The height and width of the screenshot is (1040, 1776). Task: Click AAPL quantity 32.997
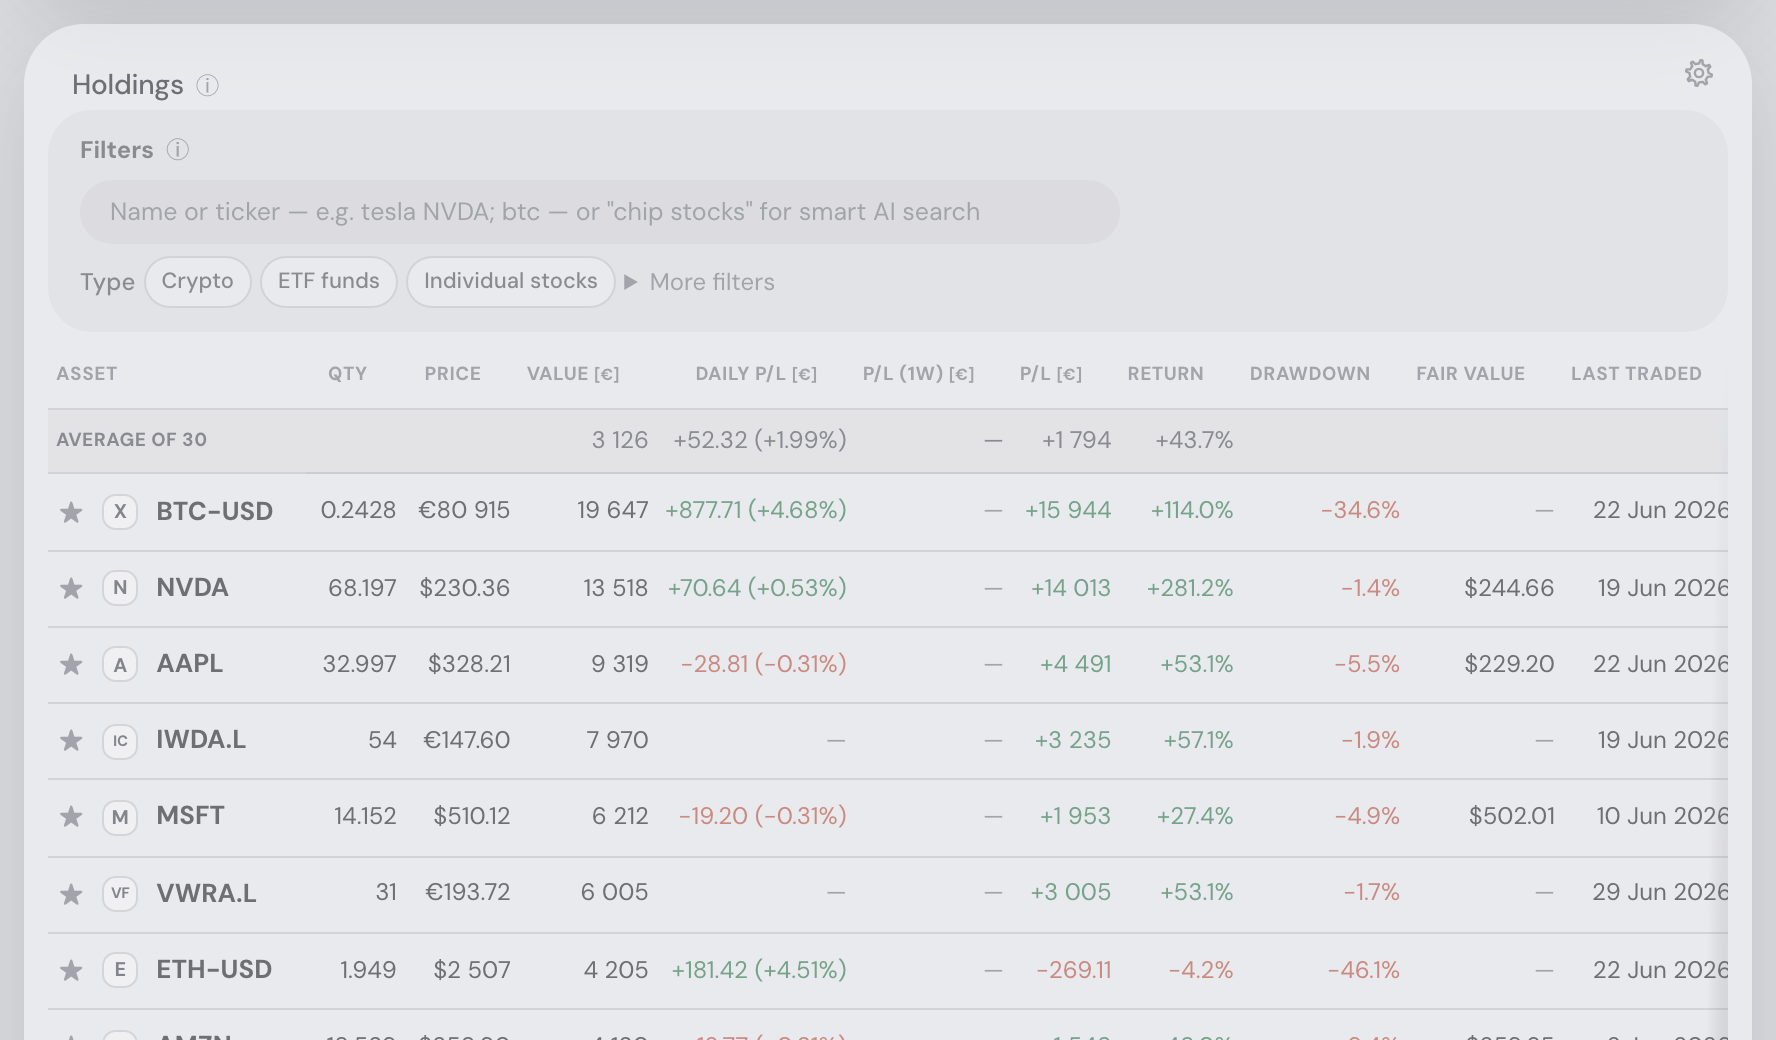click(360, 664)
